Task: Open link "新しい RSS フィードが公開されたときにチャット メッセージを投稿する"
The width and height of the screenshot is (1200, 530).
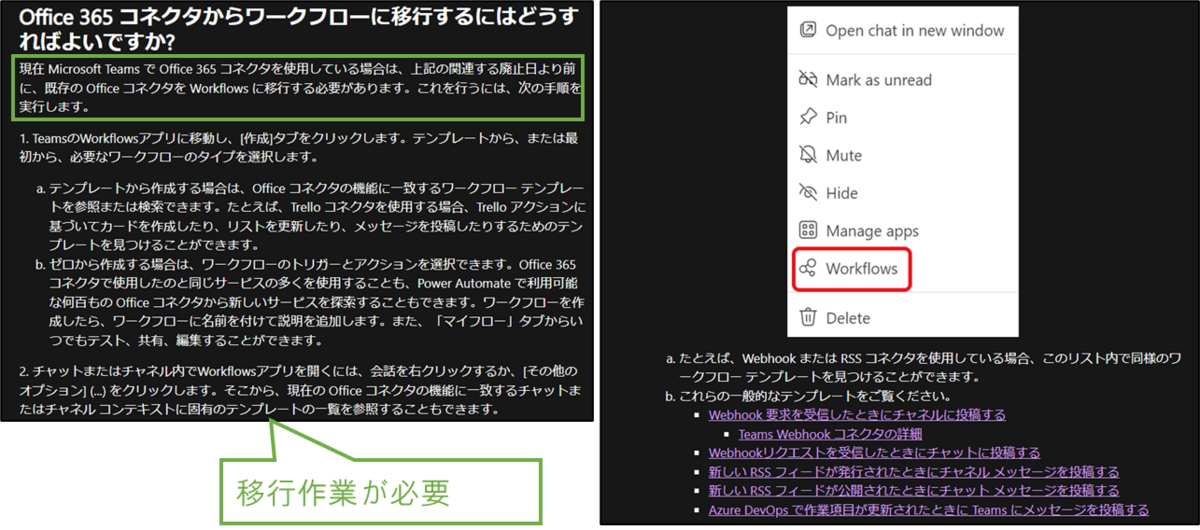Action: point(914,491)
